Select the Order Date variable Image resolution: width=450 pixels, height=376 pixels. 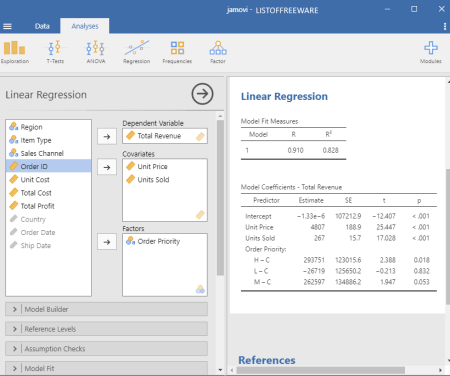48,232
